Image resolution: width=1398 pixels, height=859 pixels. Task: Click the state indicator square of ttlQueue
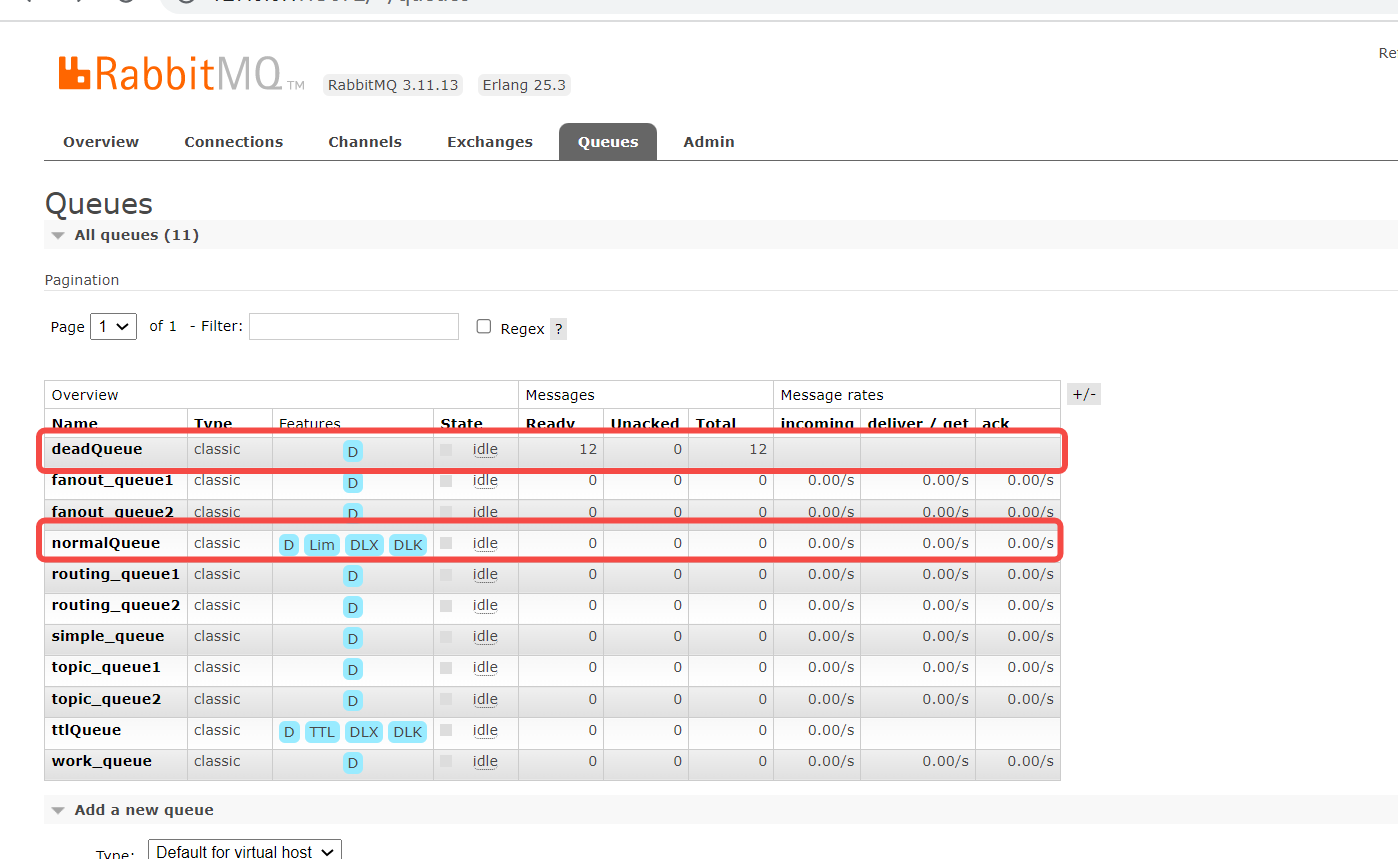pyautogui.click(x=446, y=730)
